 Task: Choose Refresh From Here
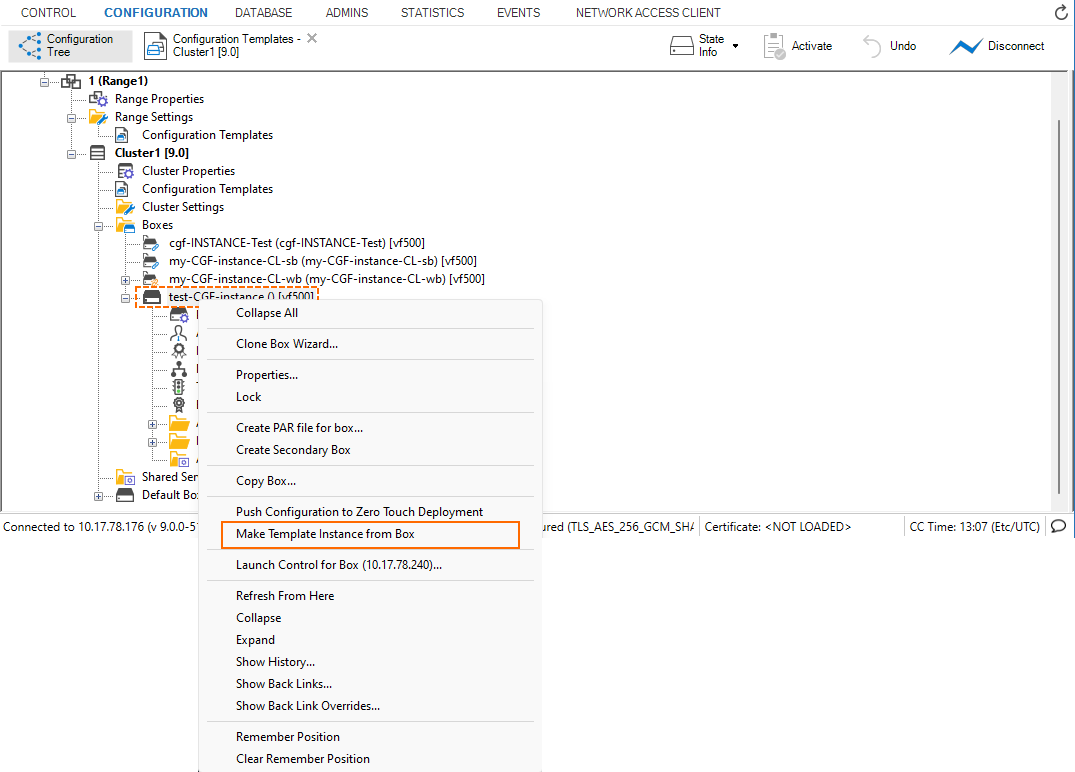370,596
